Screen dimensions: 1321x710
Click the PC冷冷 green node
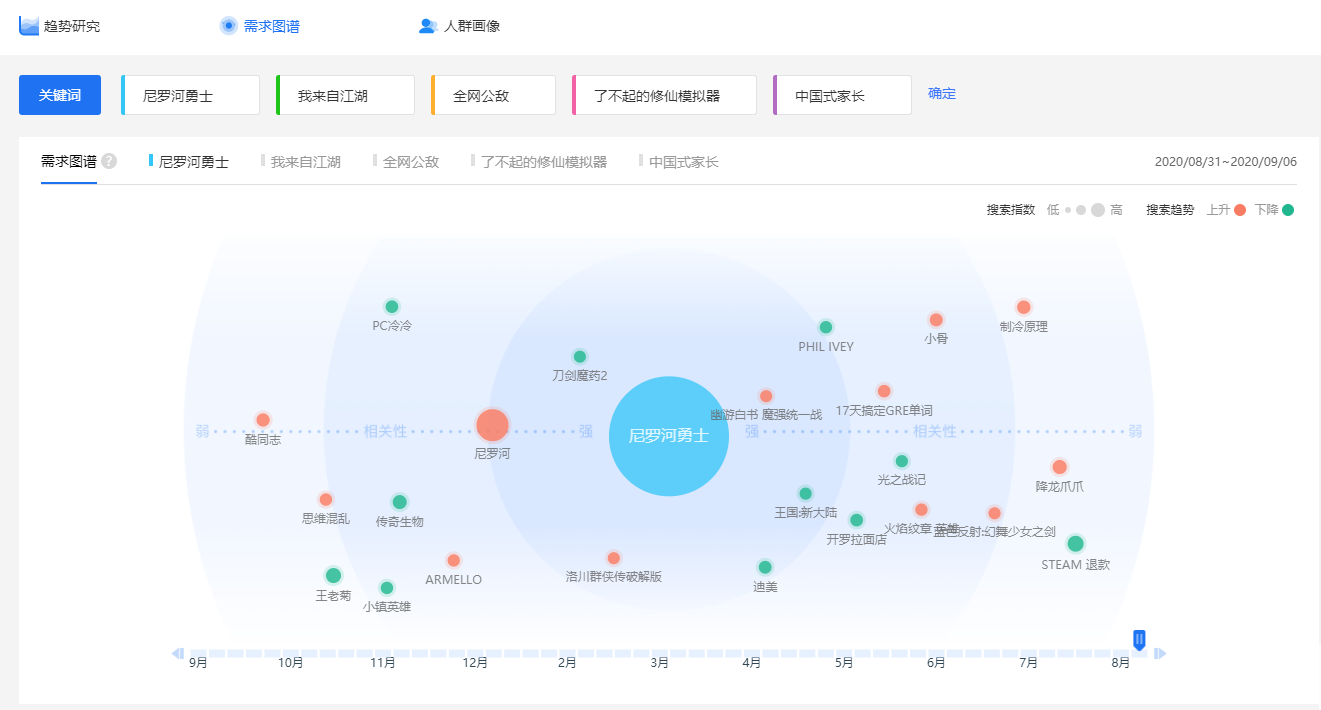(392, 307)
